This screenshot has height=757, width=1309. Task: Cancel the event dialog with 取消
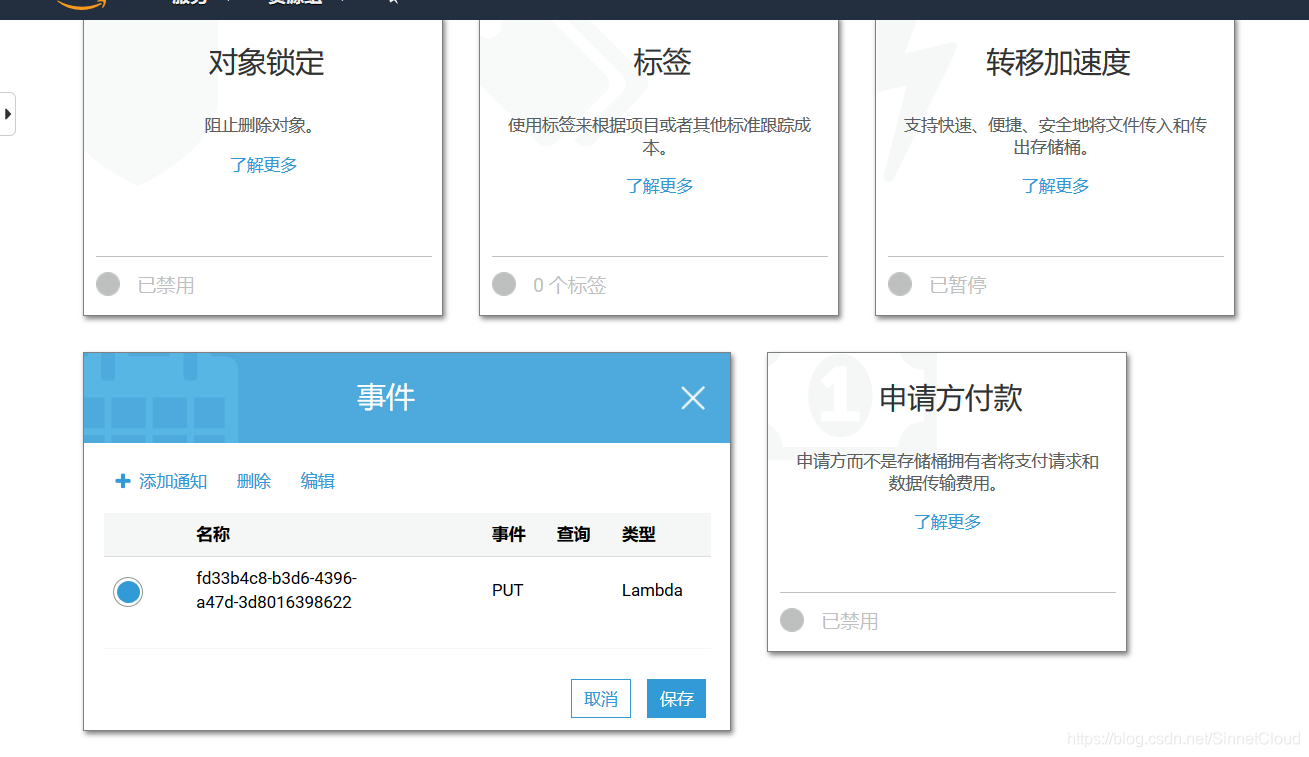pos(600,698)
